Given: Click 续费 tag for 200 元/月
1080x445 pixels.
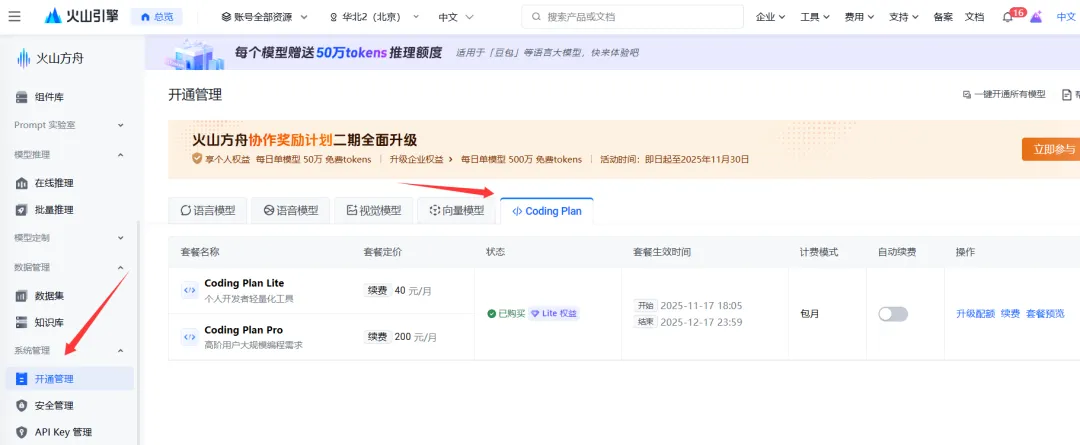Looking at the screenshot, I should point(377,337).
